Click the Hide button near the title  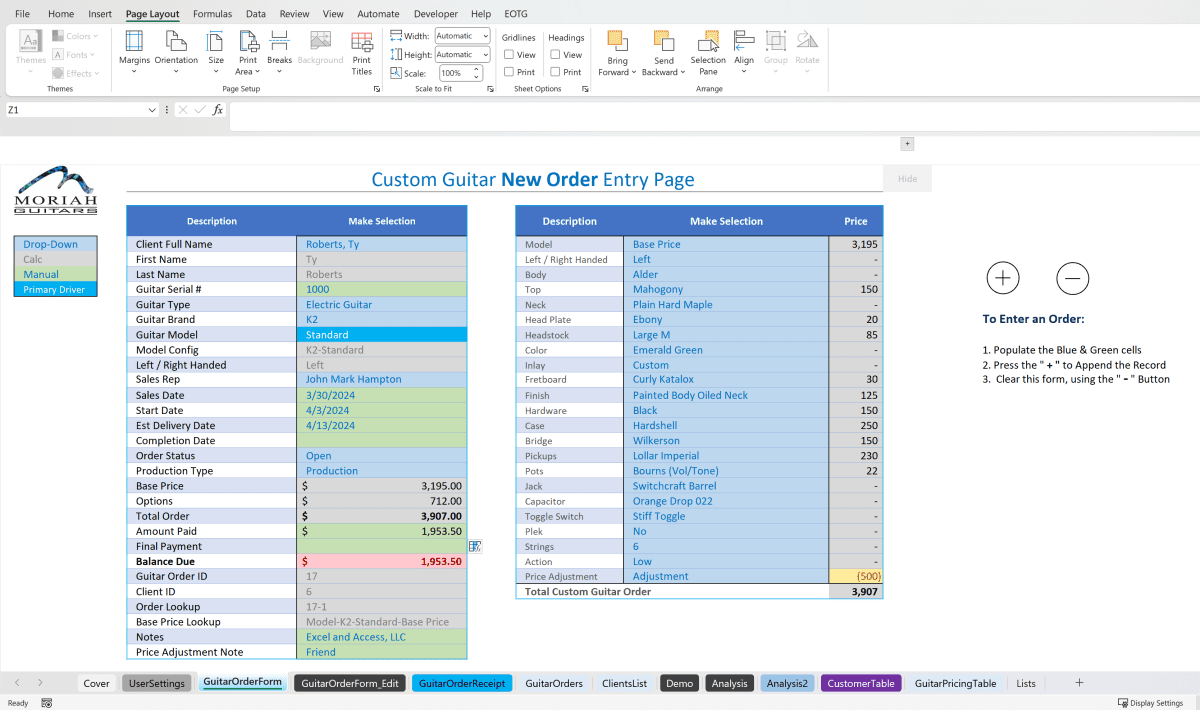906,178
